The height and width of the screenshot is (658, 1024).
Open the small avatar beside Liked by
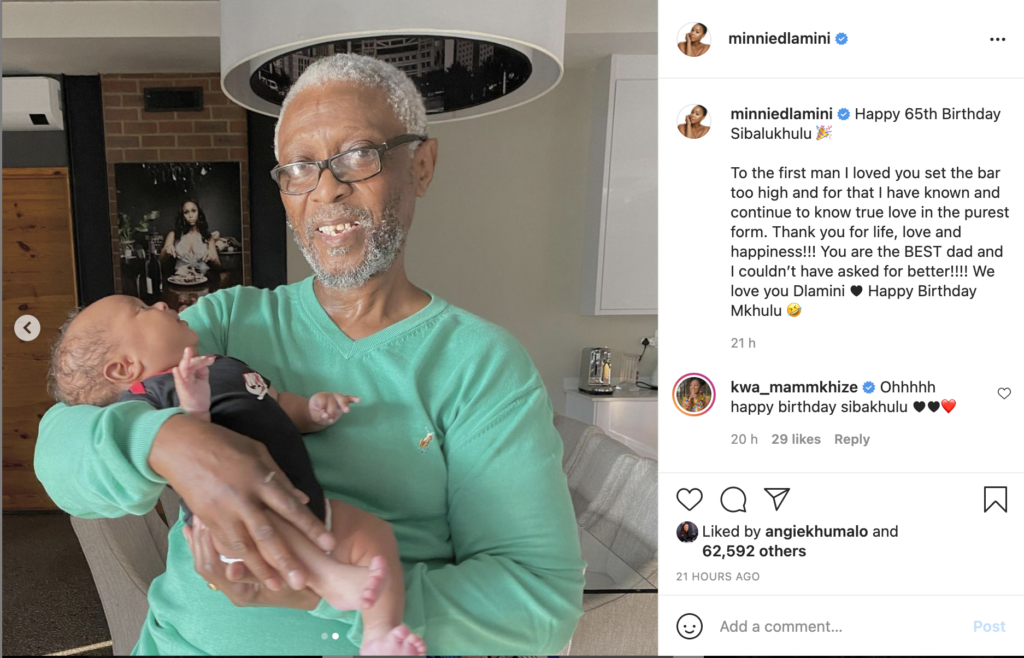686,532
